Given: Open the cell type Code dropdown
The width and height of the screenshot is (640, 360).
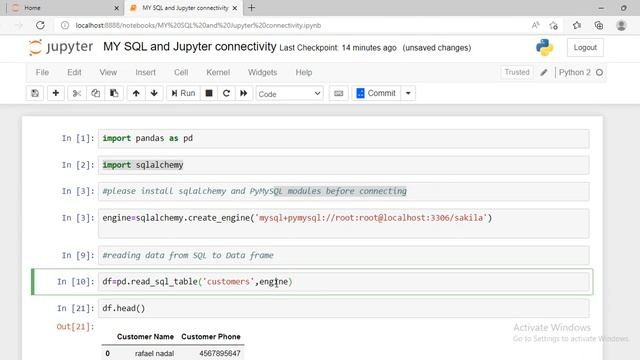Looking at the screenshot, I should click(289, 94).
